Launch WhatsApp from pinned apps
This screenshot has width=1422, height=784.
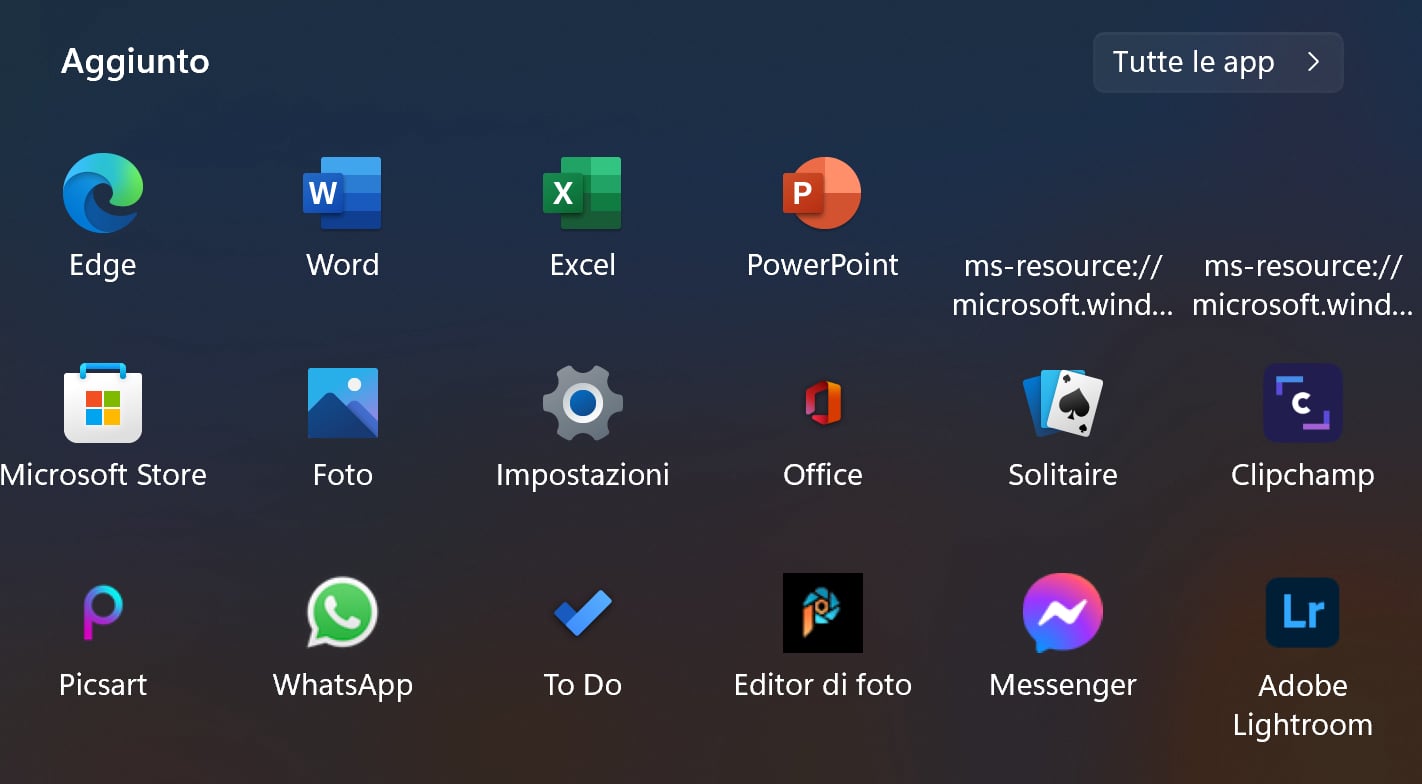(x=342, y=612)
